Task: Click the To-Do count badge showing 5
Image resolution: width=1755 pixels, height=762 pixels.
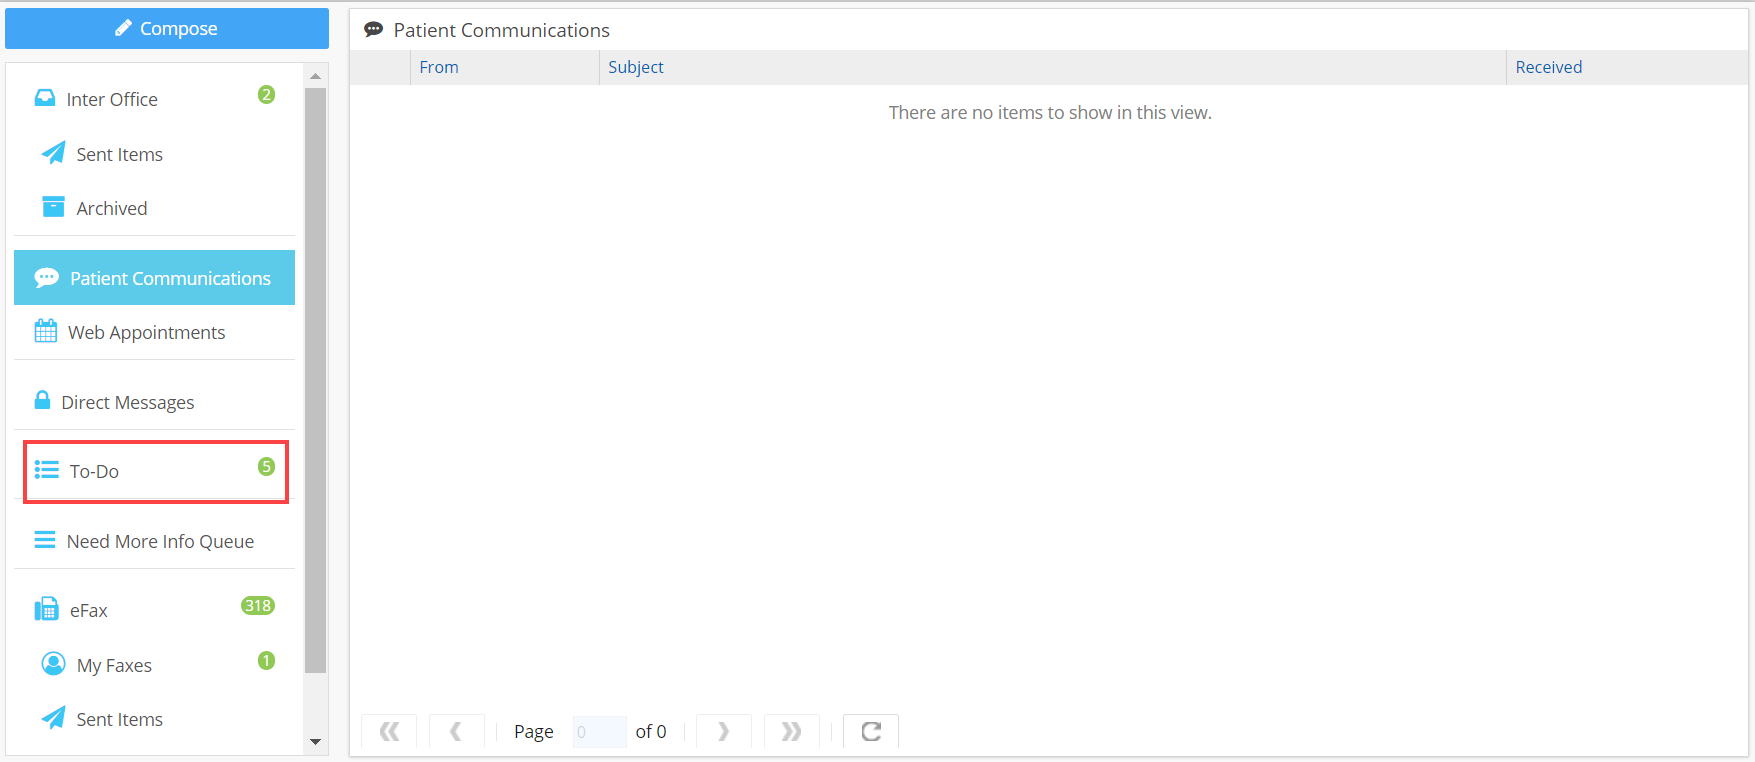Action: 266,466
